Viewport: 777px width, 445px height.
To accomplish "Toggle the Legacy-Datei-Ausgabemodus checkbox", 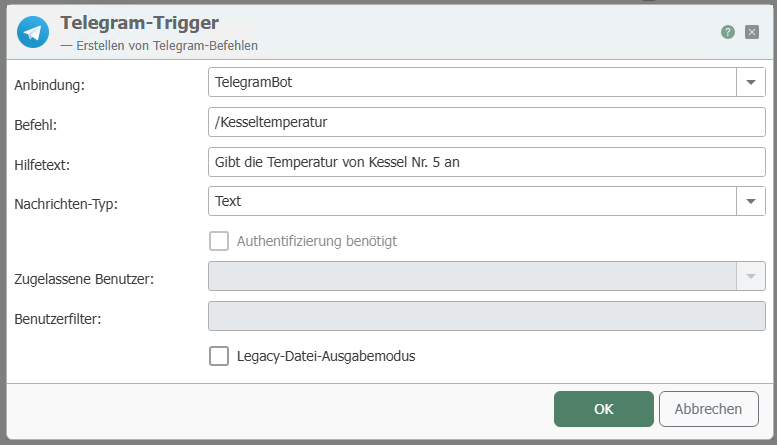I will [x=219, y=356].
